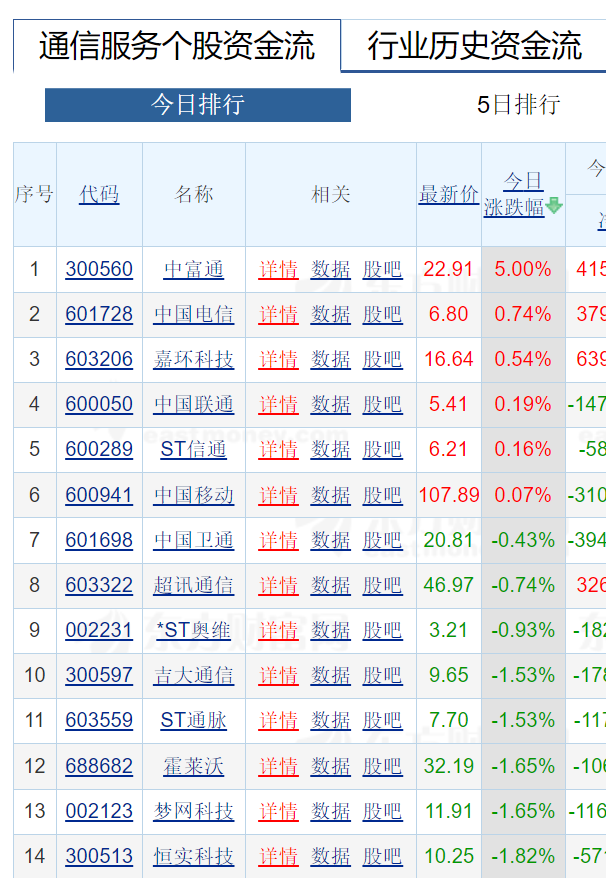Click the 46.97 price cell

click(x=449, y=585)
